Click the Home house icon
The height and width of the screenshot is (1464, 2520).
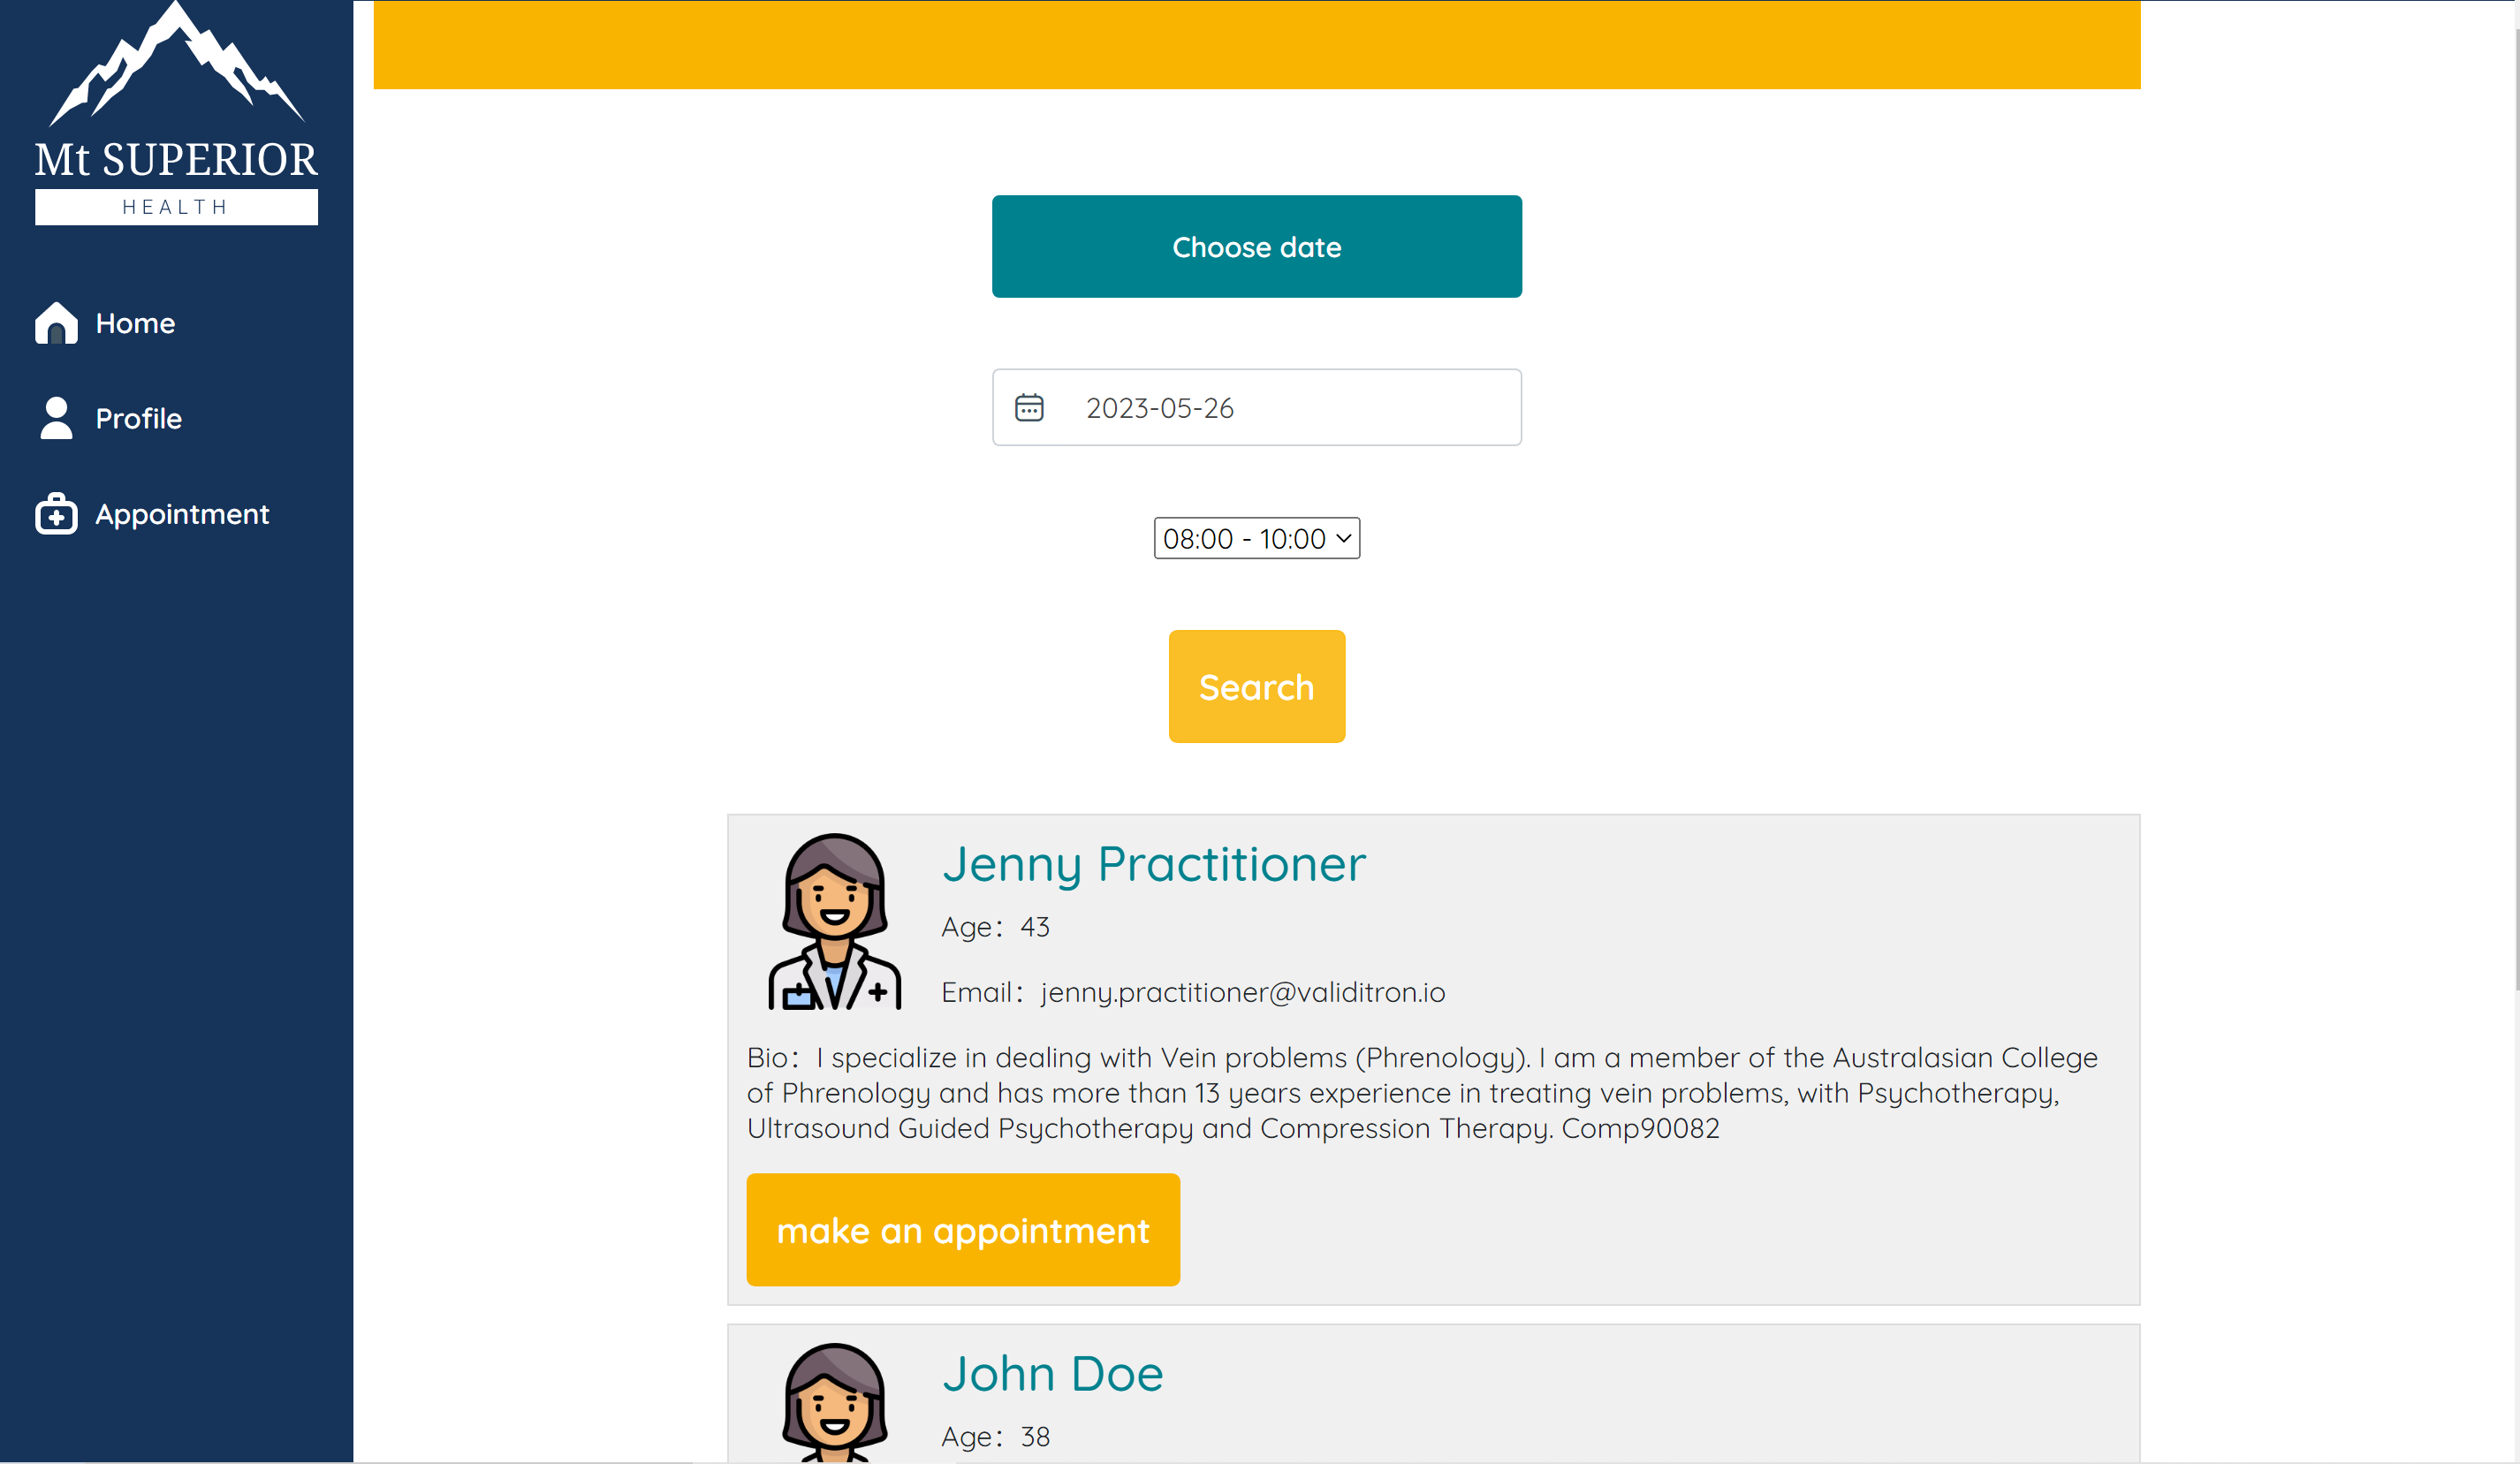[56, 323]
